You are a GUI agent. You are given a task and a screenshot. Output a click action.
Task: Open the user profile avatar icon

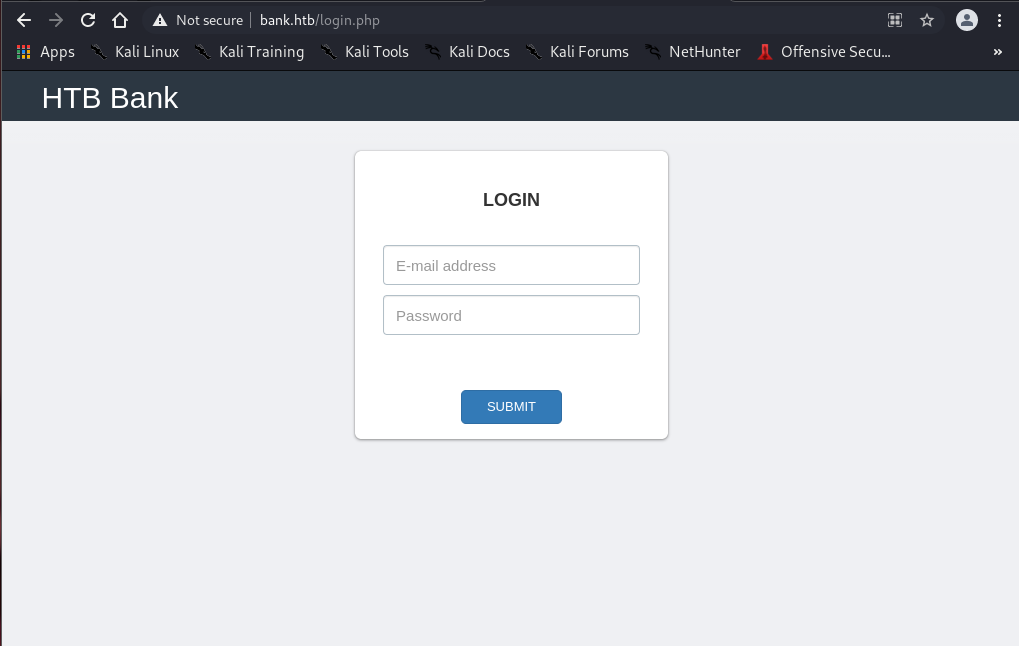tap(966, 20)
